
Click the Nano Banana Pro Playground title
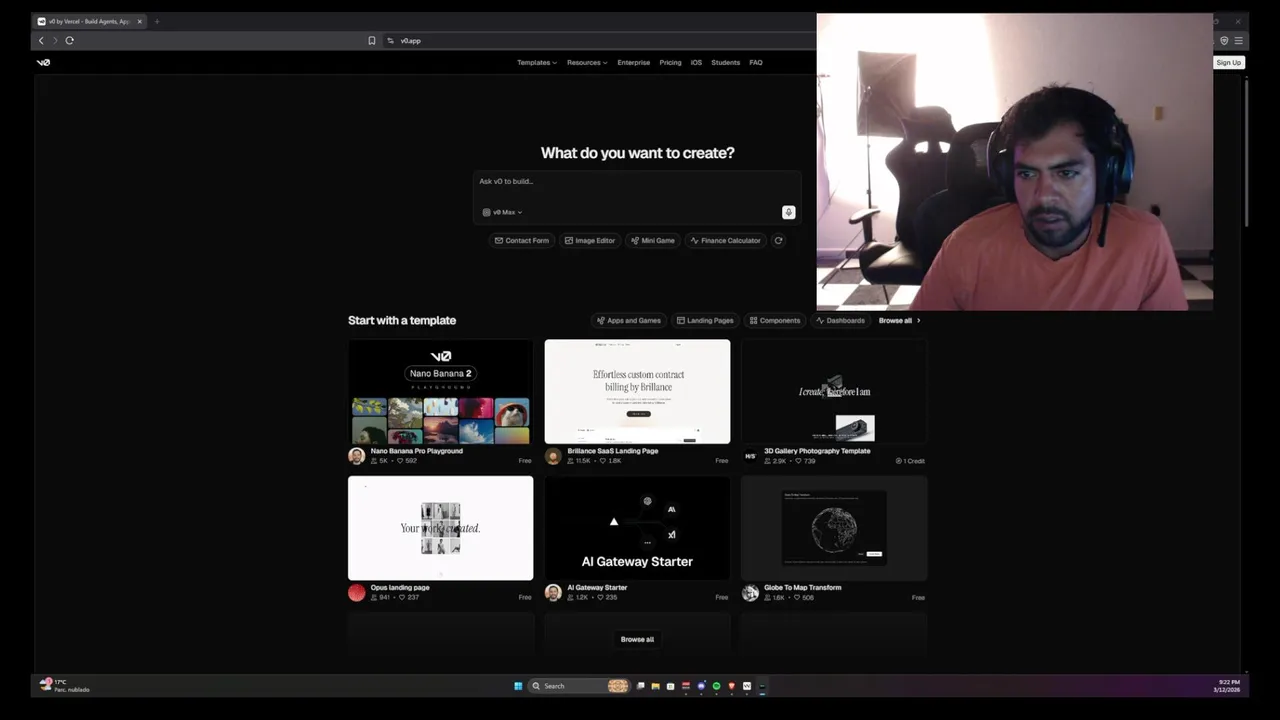[x=416, y=451]
